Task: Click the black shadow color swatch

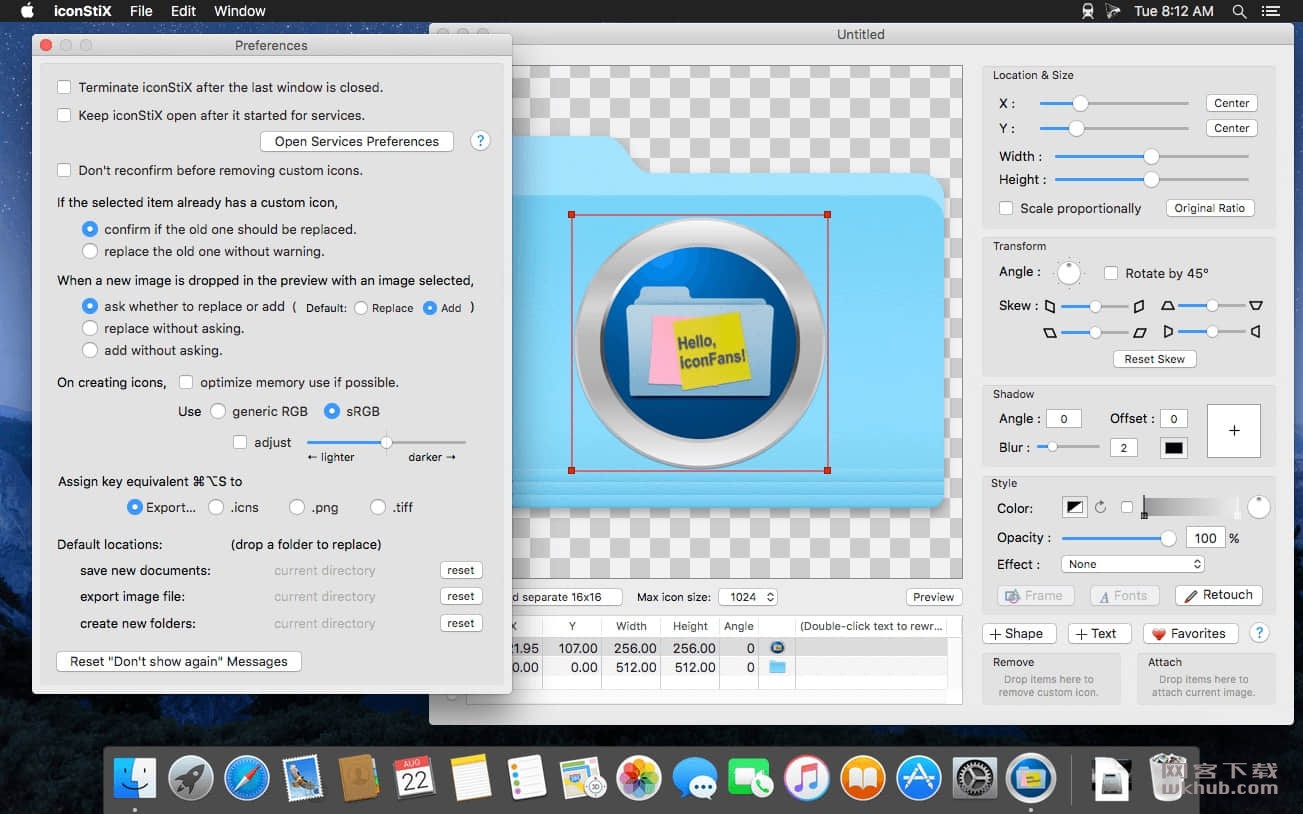Action: pyautogui.click(x=1174, y=447)
